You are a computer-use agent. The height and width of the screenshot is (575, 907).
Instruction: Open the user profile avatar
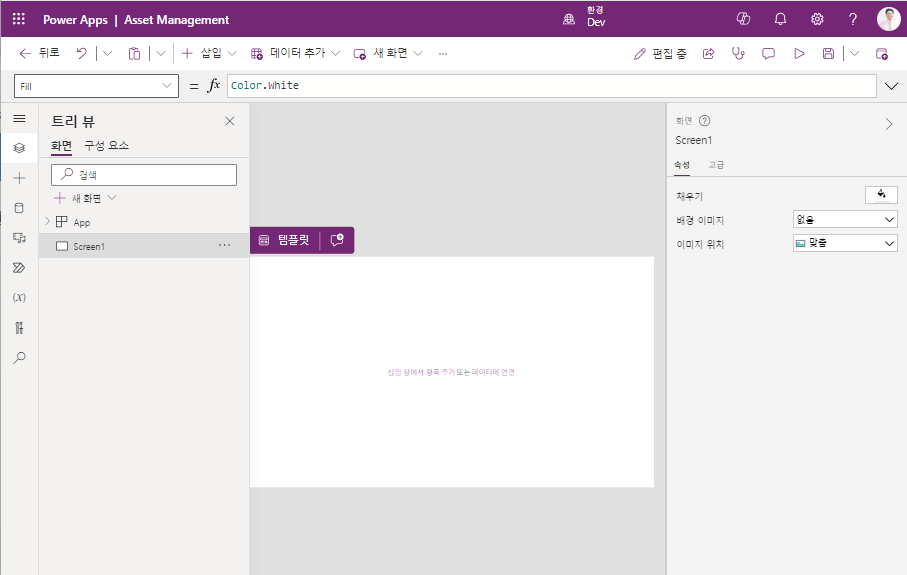[x=888, y=19]
